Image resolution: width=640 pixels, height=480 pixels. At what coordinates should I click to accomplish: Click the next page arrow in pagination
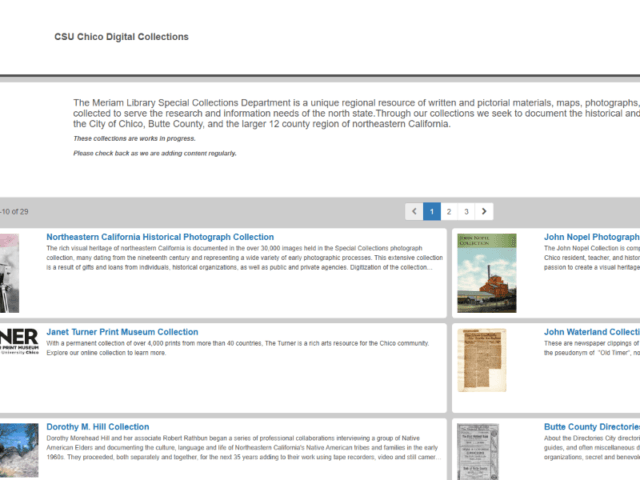(484, 211)
